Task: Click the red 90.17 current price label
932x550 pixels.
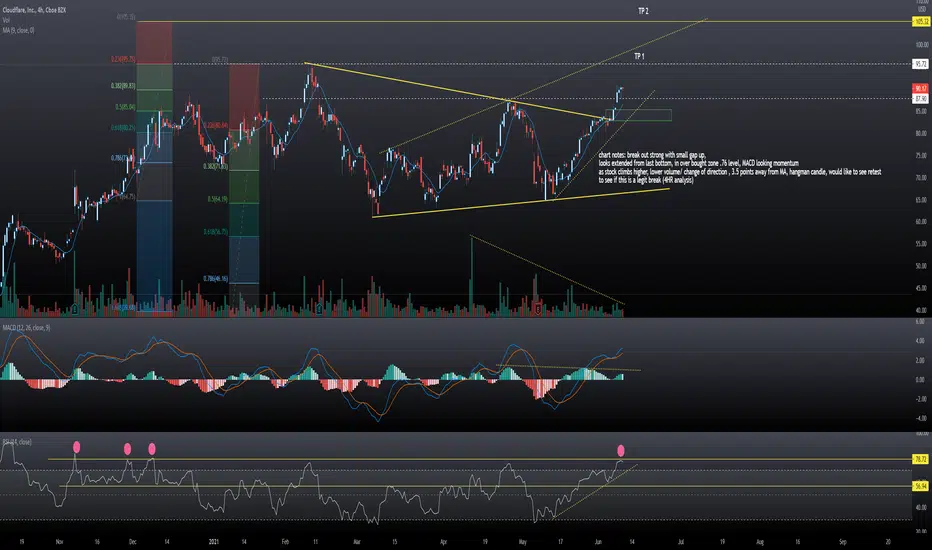Action: point(921,89)
